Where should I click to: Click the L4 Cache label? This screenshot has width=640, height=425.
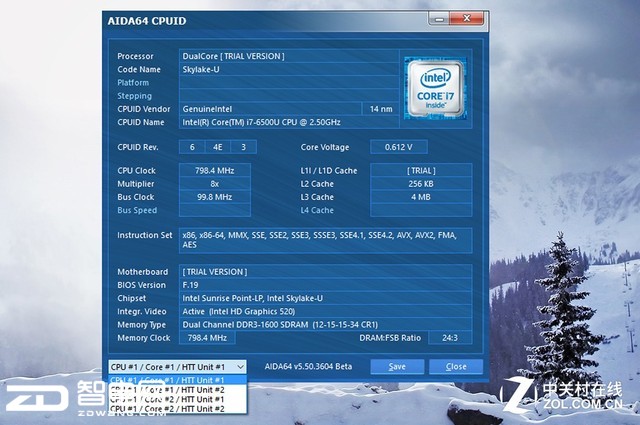pos(317,210)
